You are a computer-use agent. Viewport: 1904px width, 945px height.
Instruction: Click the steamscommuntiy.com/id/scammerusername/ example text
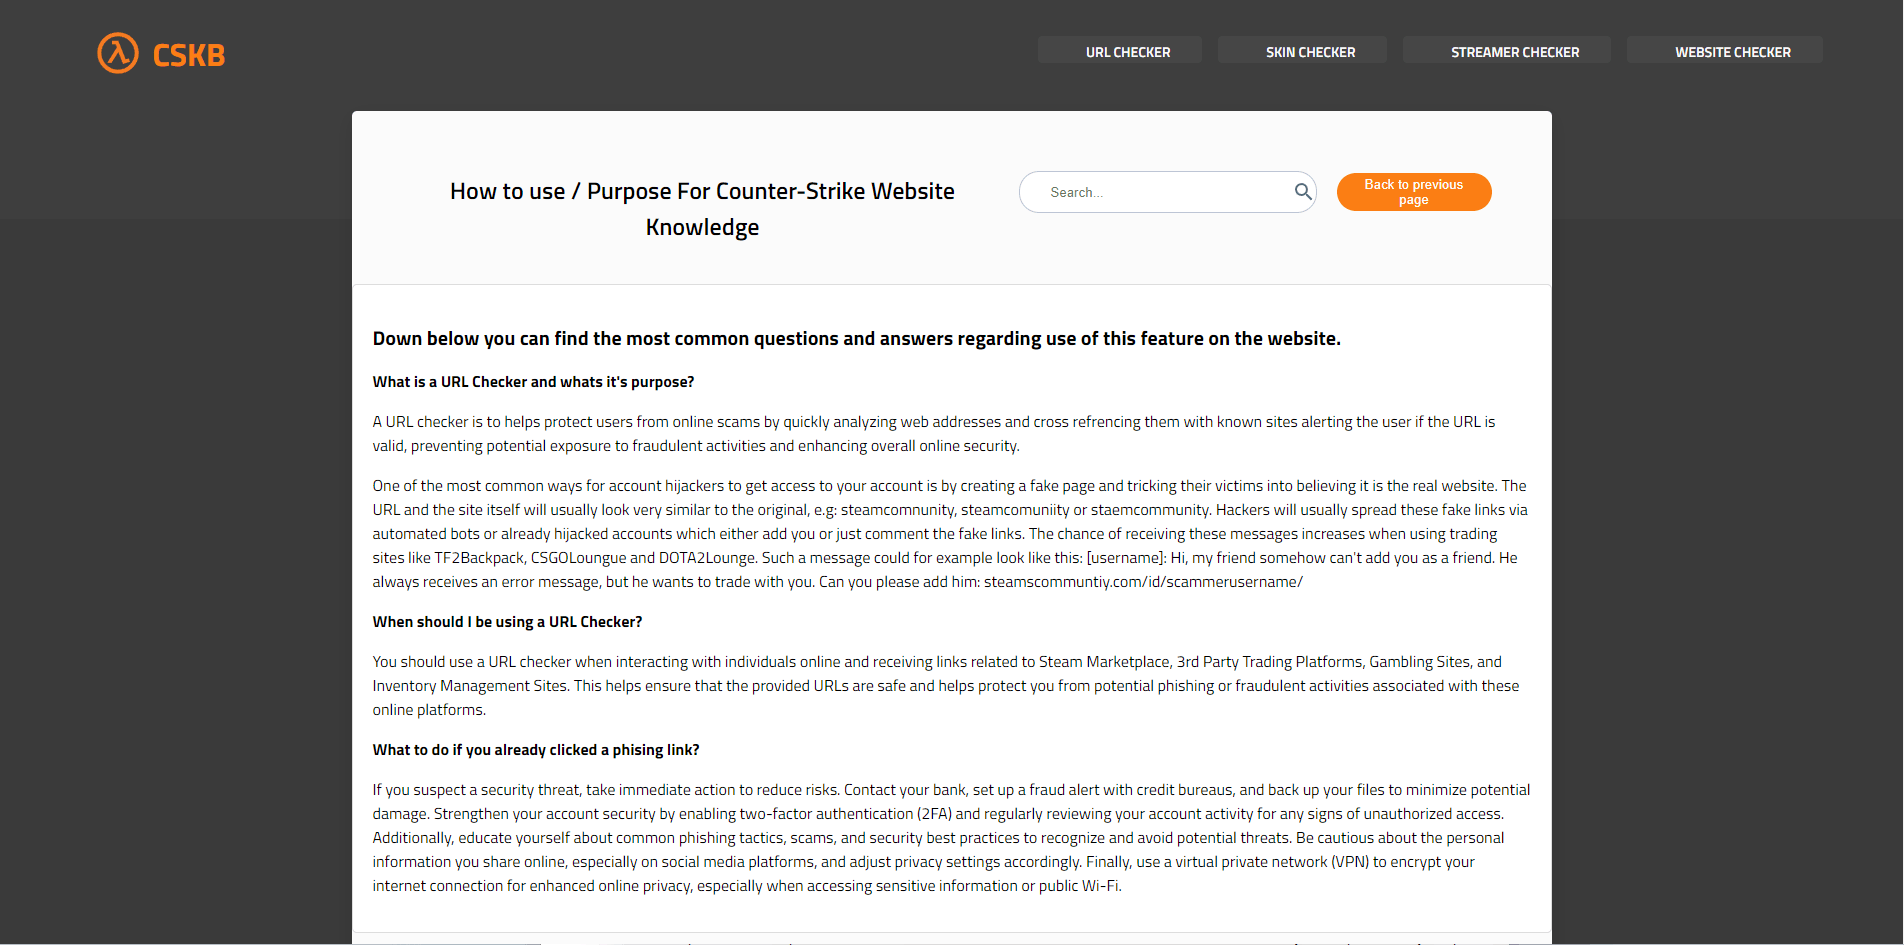pyautogui.click(x=1143, y=582)
